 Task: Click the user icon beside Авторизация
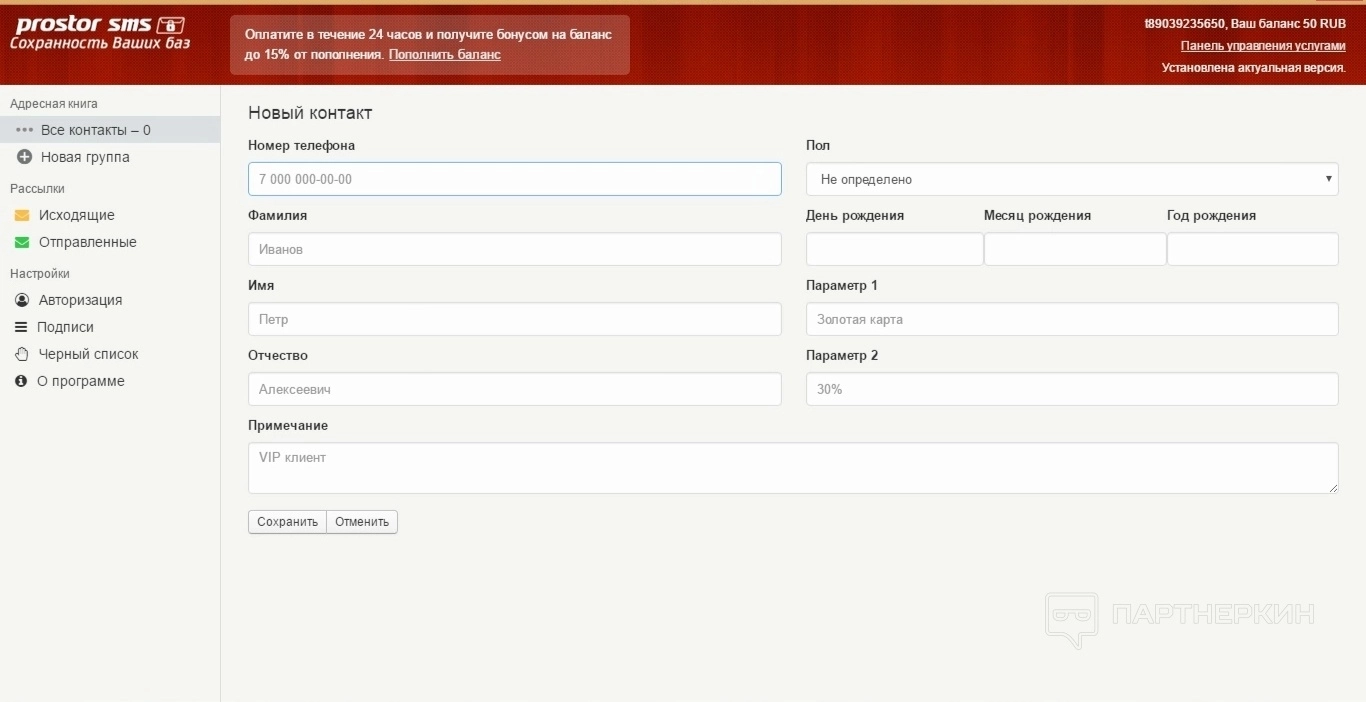pos(22,300)
